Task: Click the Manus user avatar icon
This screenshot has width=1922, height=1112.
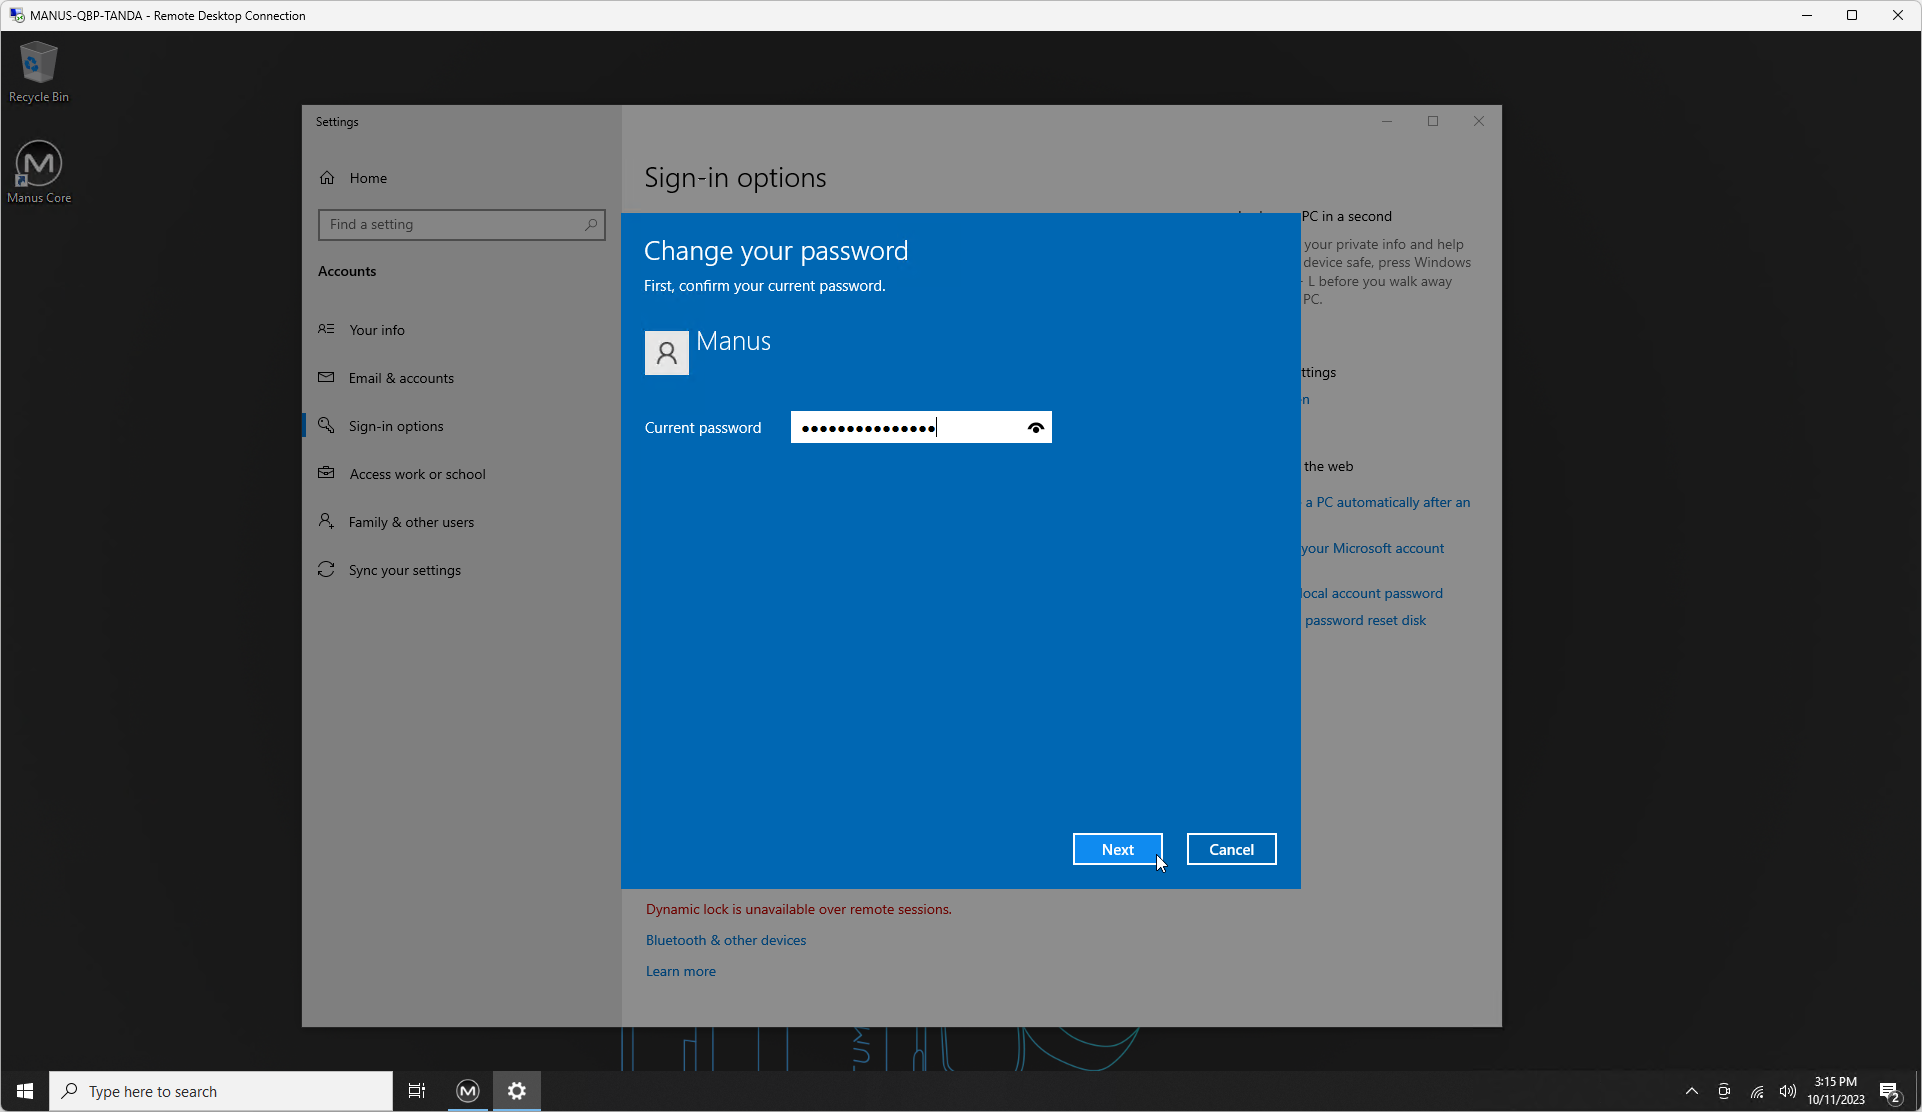Action: (666, 353)
